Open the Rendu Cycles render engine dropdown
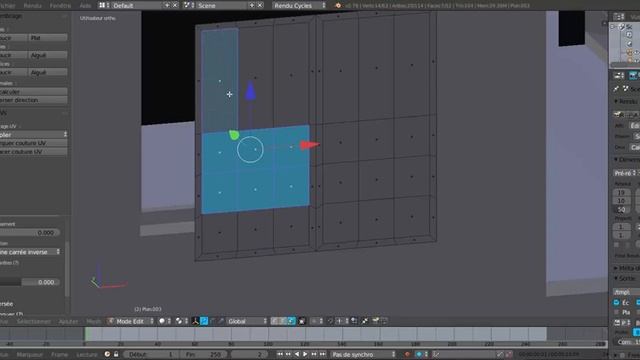Screen dimensions: 640x360 click(x=299, y=5)
